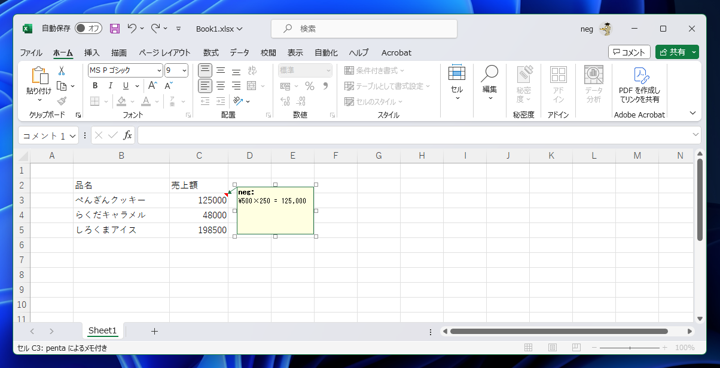
Task: Click the Excel app icon in title bar
Action: pos(28,28)
